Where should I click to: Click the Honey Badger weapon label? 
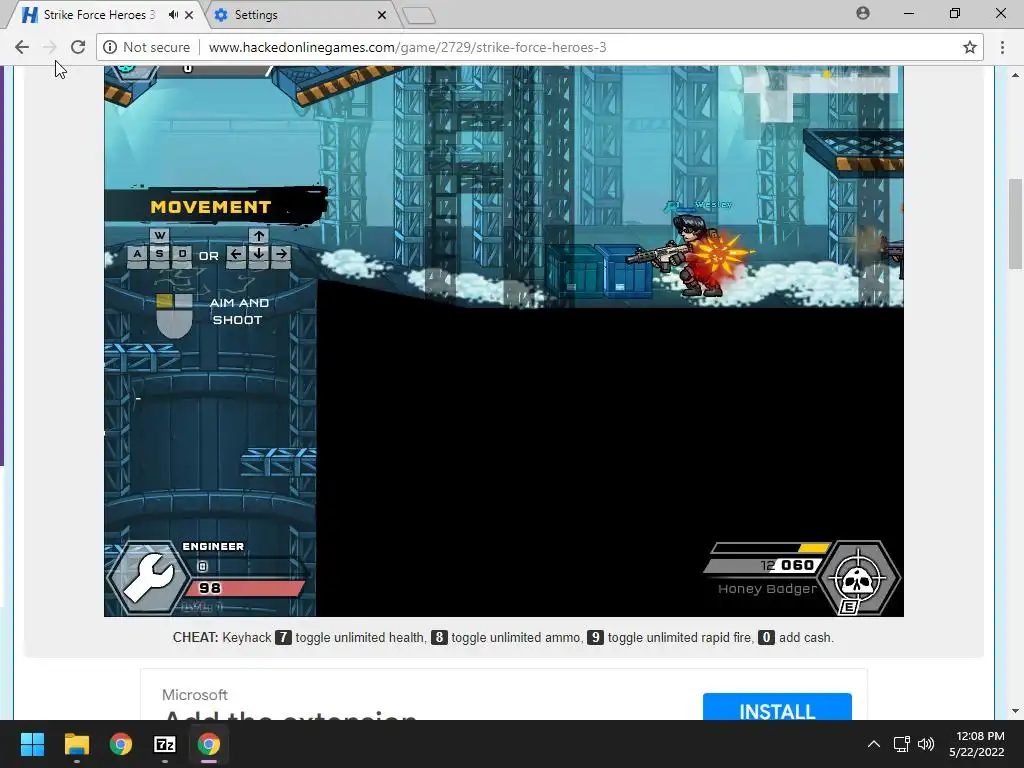(767, 588)
